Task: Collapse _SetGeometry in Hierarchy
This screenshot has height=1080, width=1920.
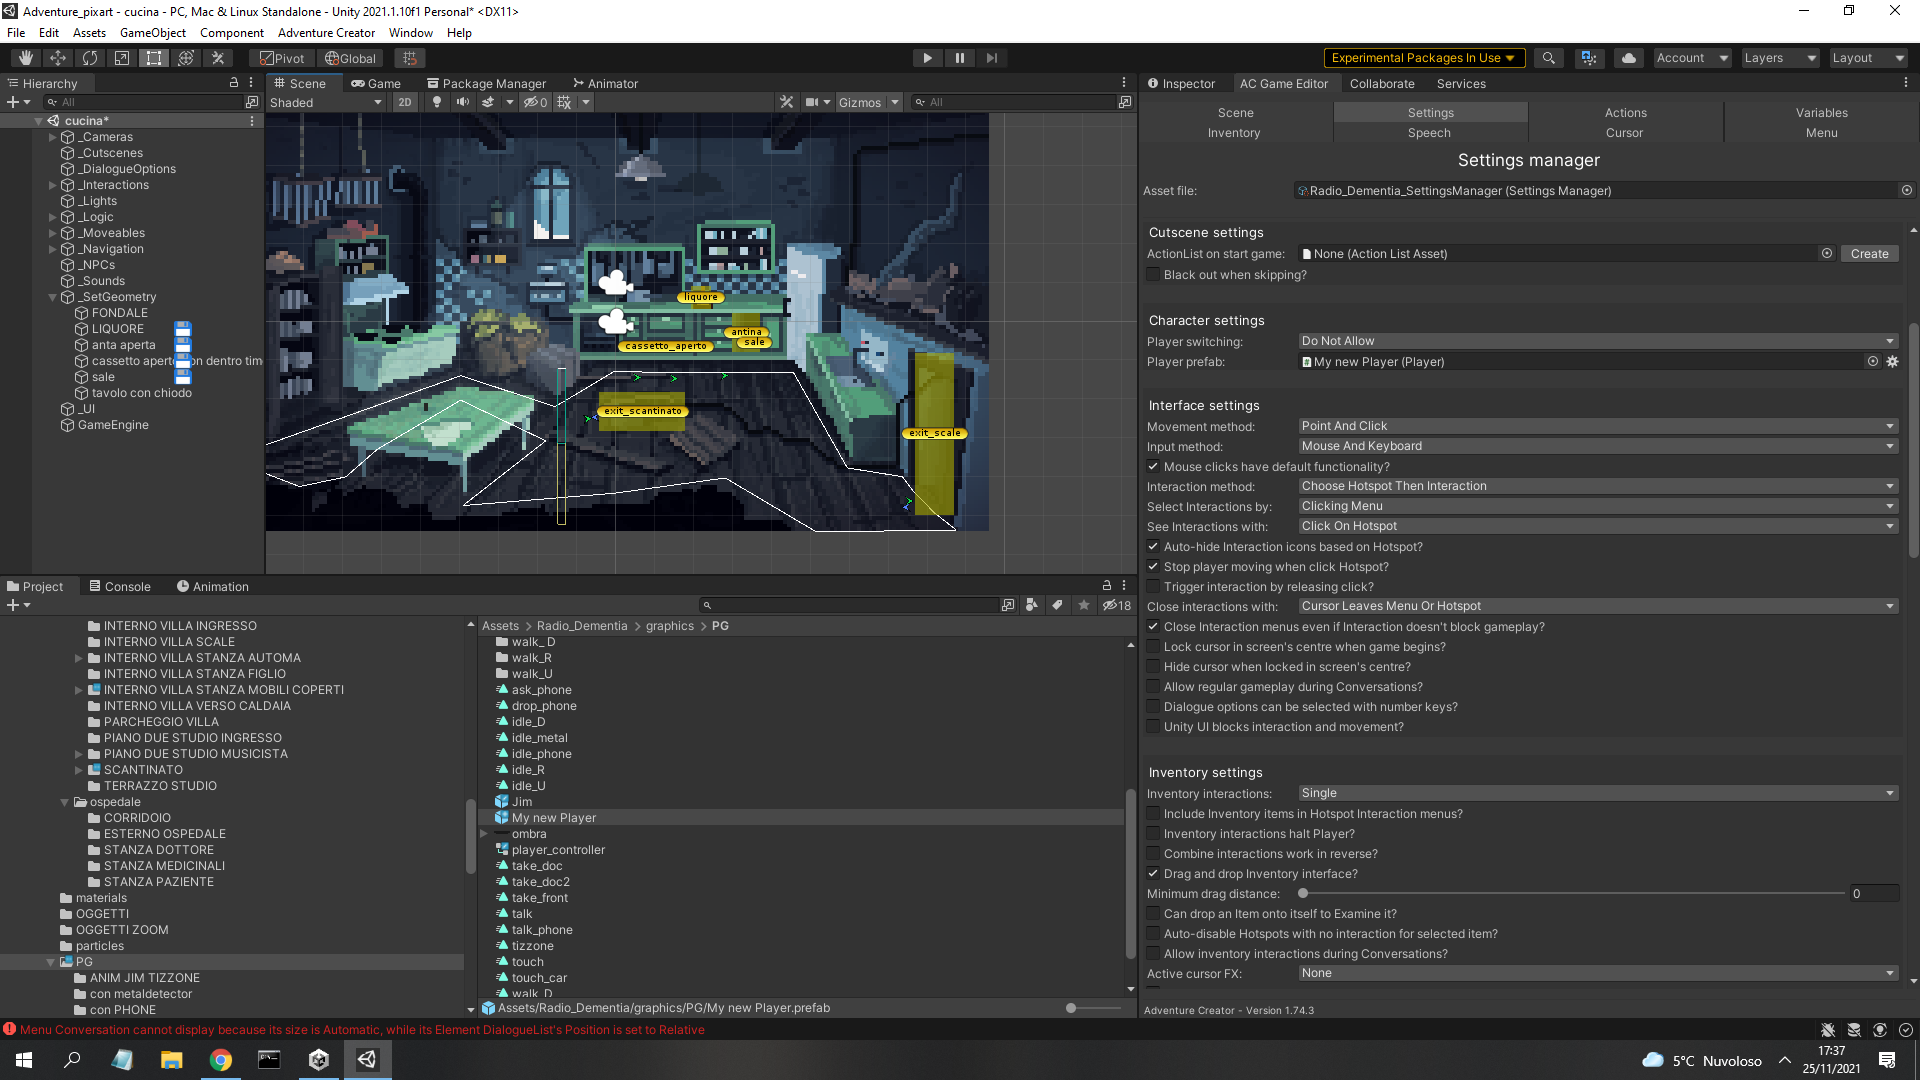Action: (x=52, y=297)
